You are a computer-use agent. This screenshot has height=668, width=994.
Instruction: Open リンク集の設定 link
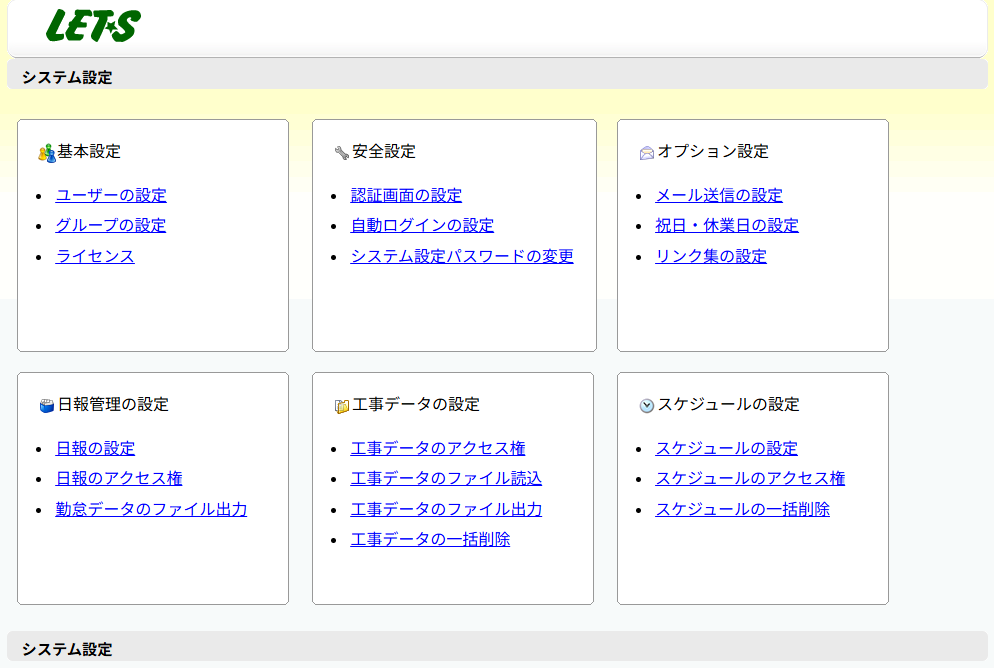[711, 257]
